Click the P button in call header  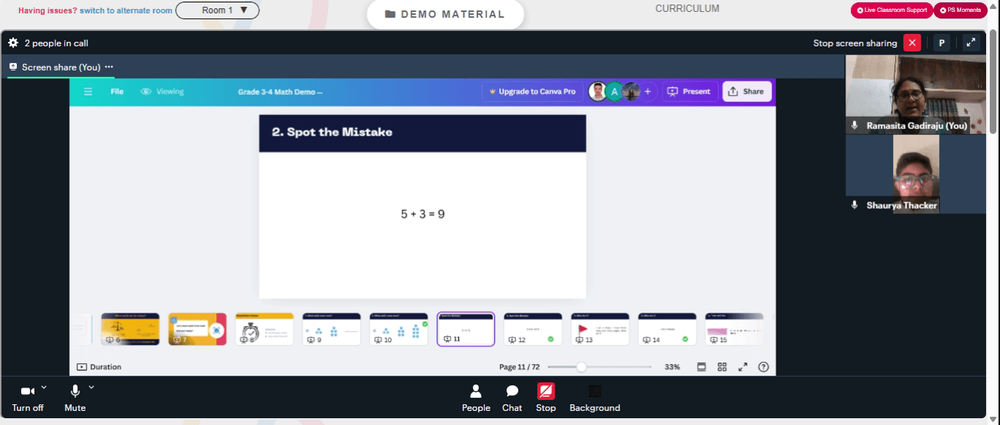pyautogui.click(x=941, y=43)
